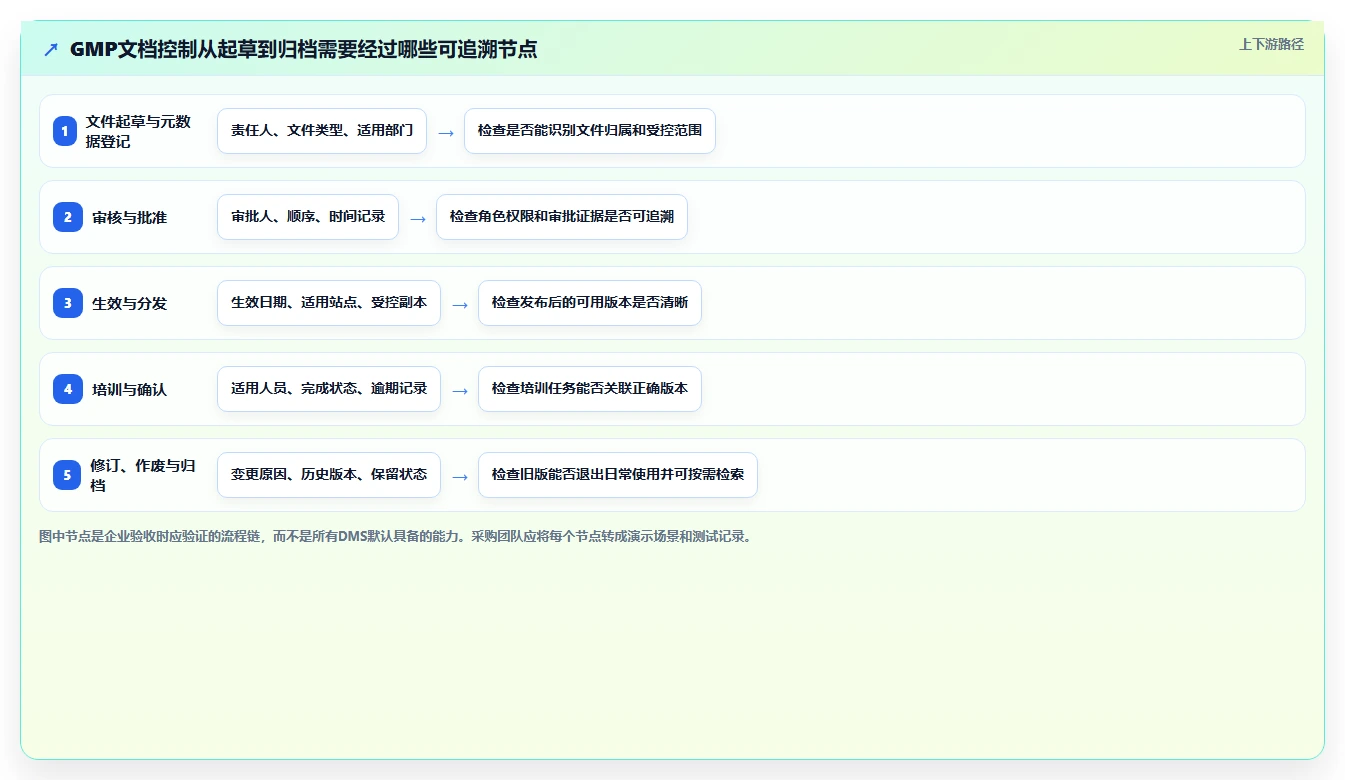1345x780 pixels.
Task: Click the step number 2 badge
Action: 68,217
